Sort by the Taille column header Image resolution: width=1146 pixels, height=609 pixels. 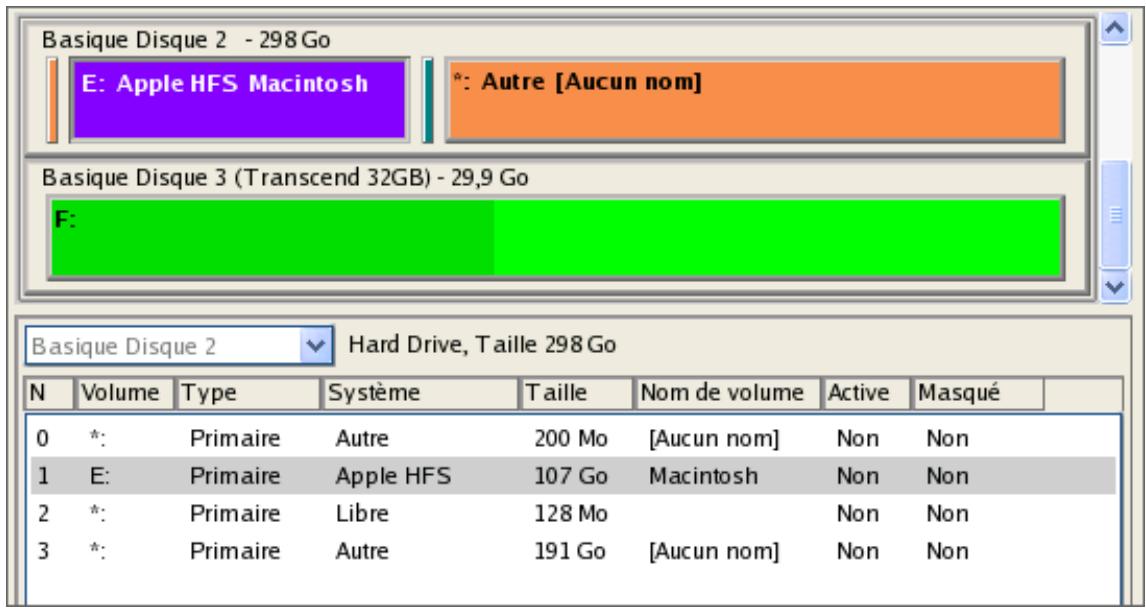[577, 393]
